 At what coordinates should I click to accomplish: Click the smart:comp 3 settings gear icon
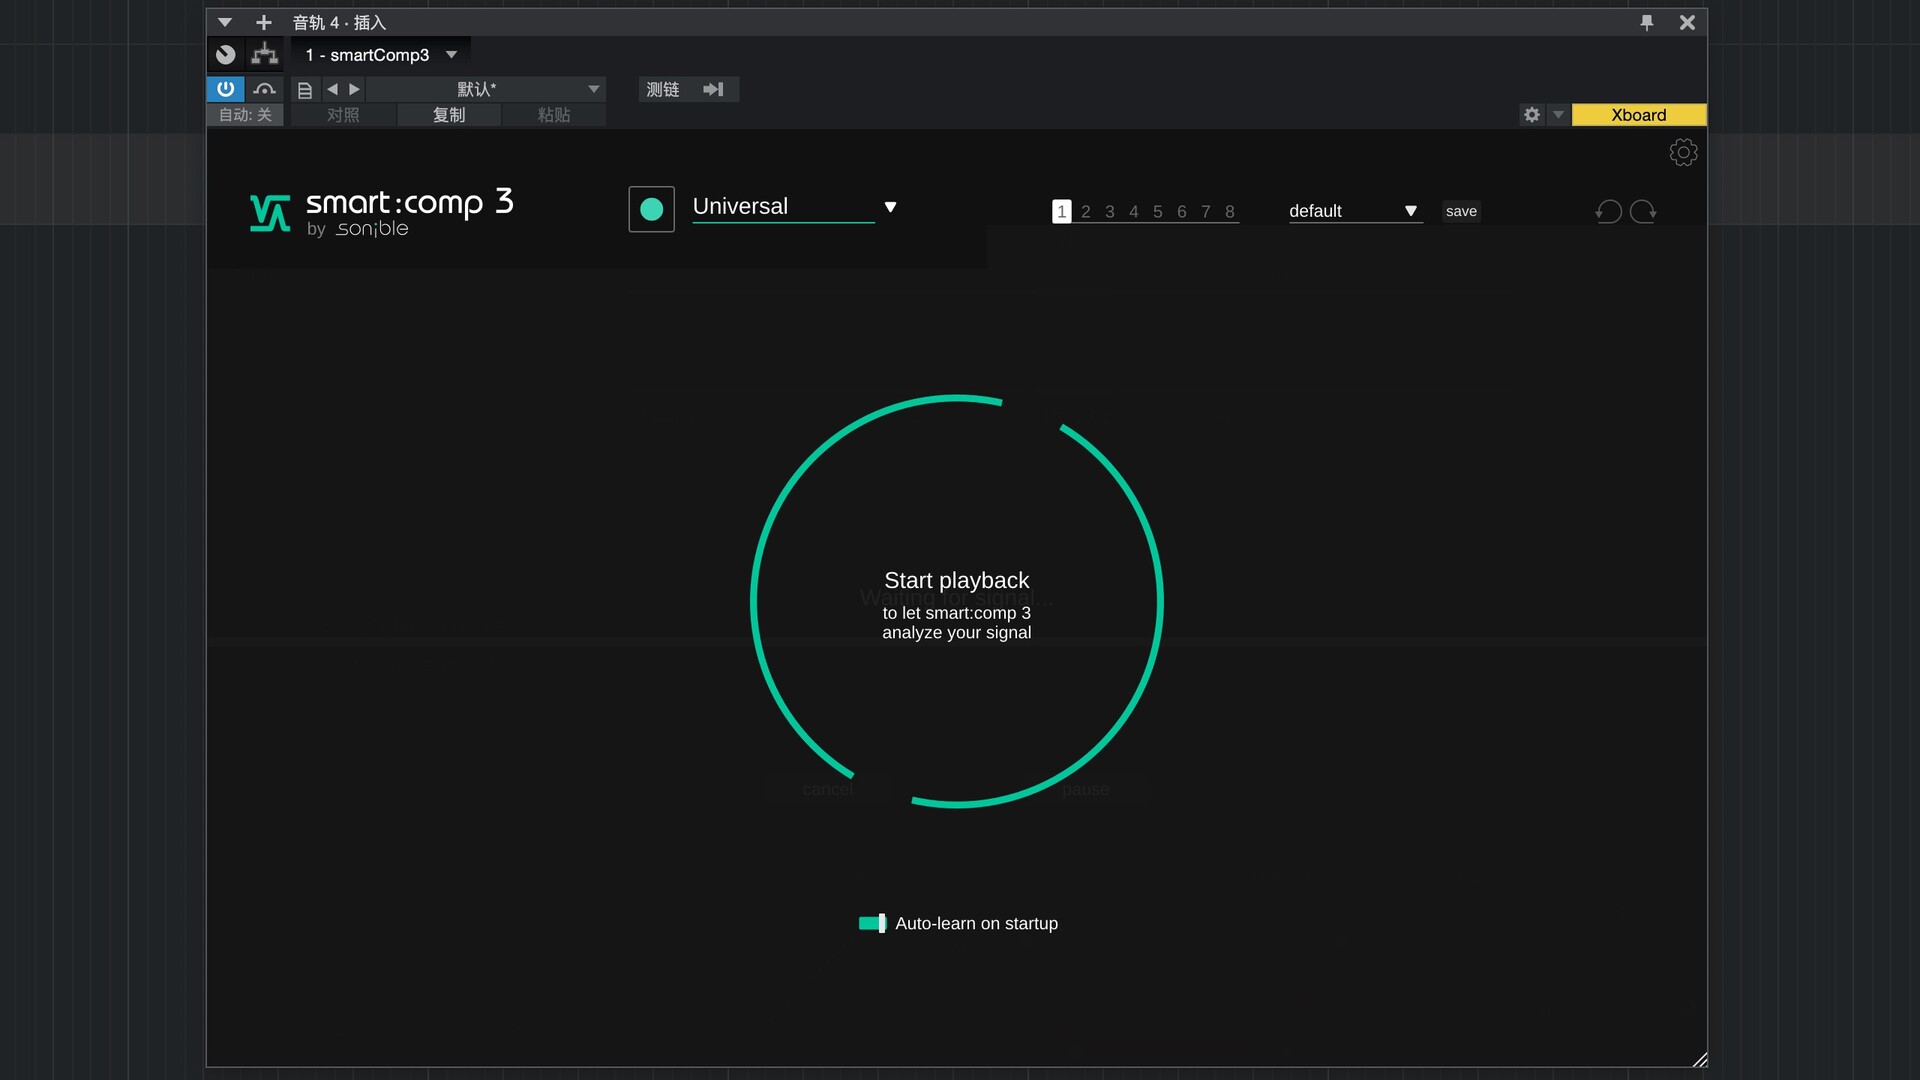[1683, 152]
